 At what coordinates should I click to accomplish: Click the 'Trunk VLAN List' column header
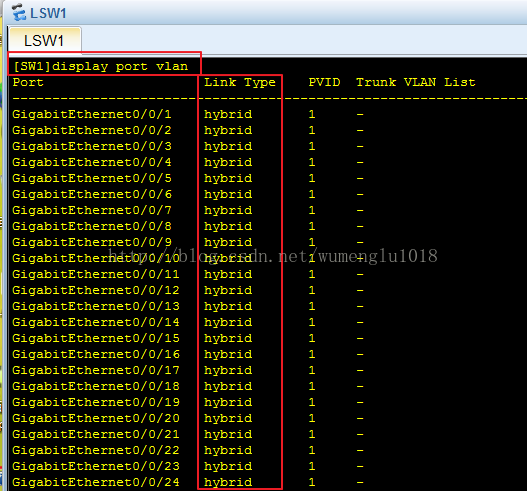416,82
